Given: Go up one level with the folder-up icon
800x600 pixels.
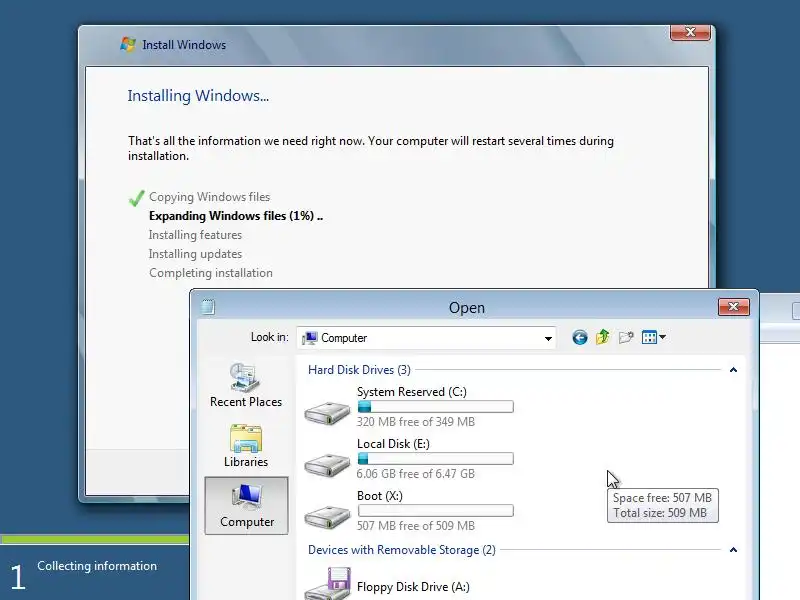Looking at the screenshot, I should coord(603,337).
